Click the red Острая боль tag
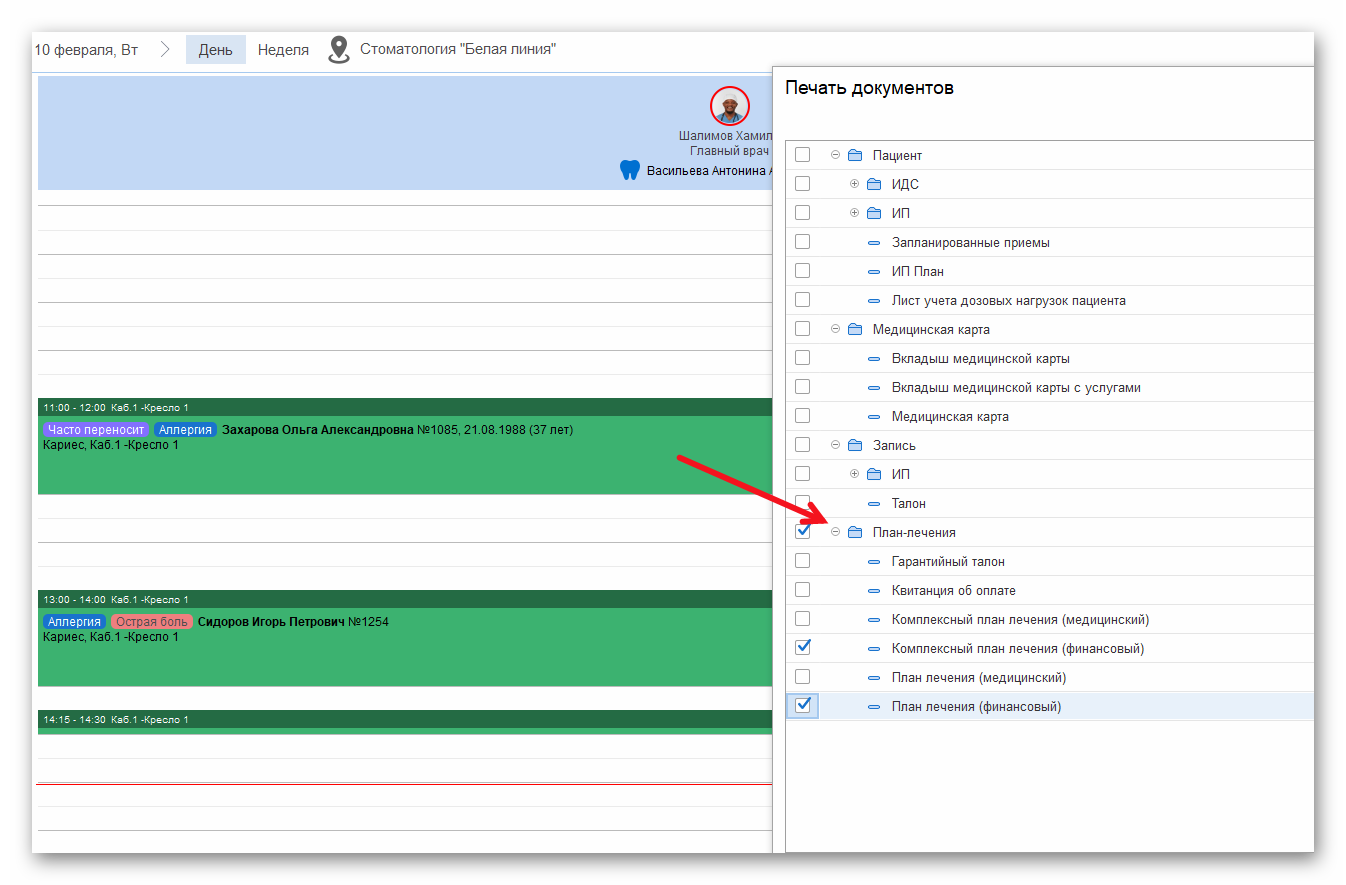 (x=151, y=621)
